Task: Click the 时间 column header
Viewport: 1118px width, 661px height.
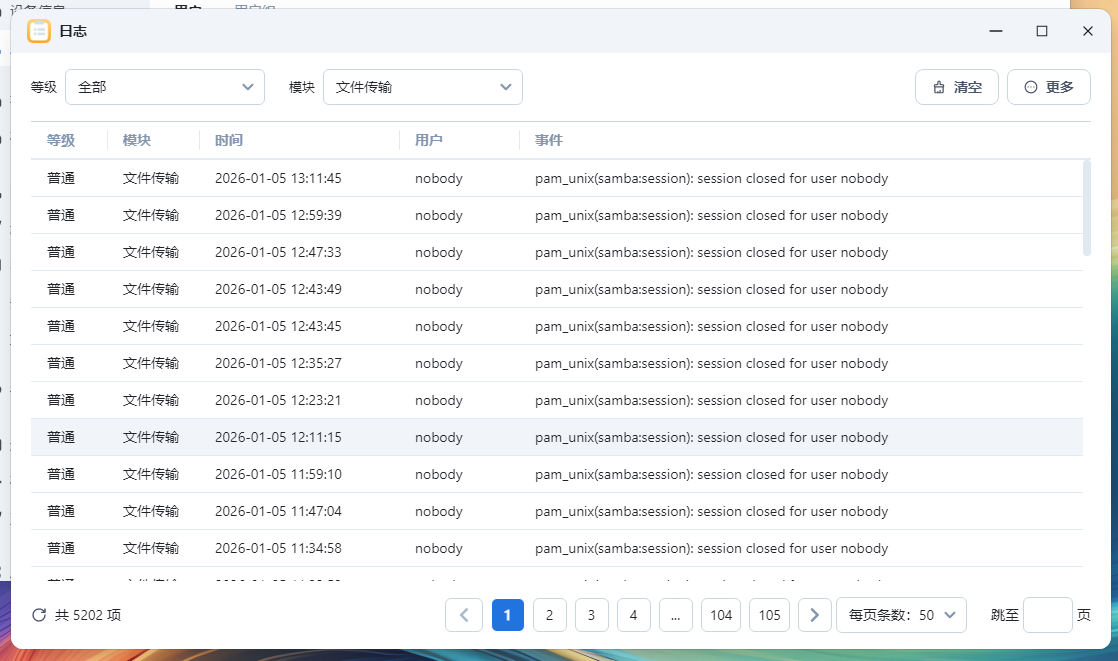Action: point(229,140)
